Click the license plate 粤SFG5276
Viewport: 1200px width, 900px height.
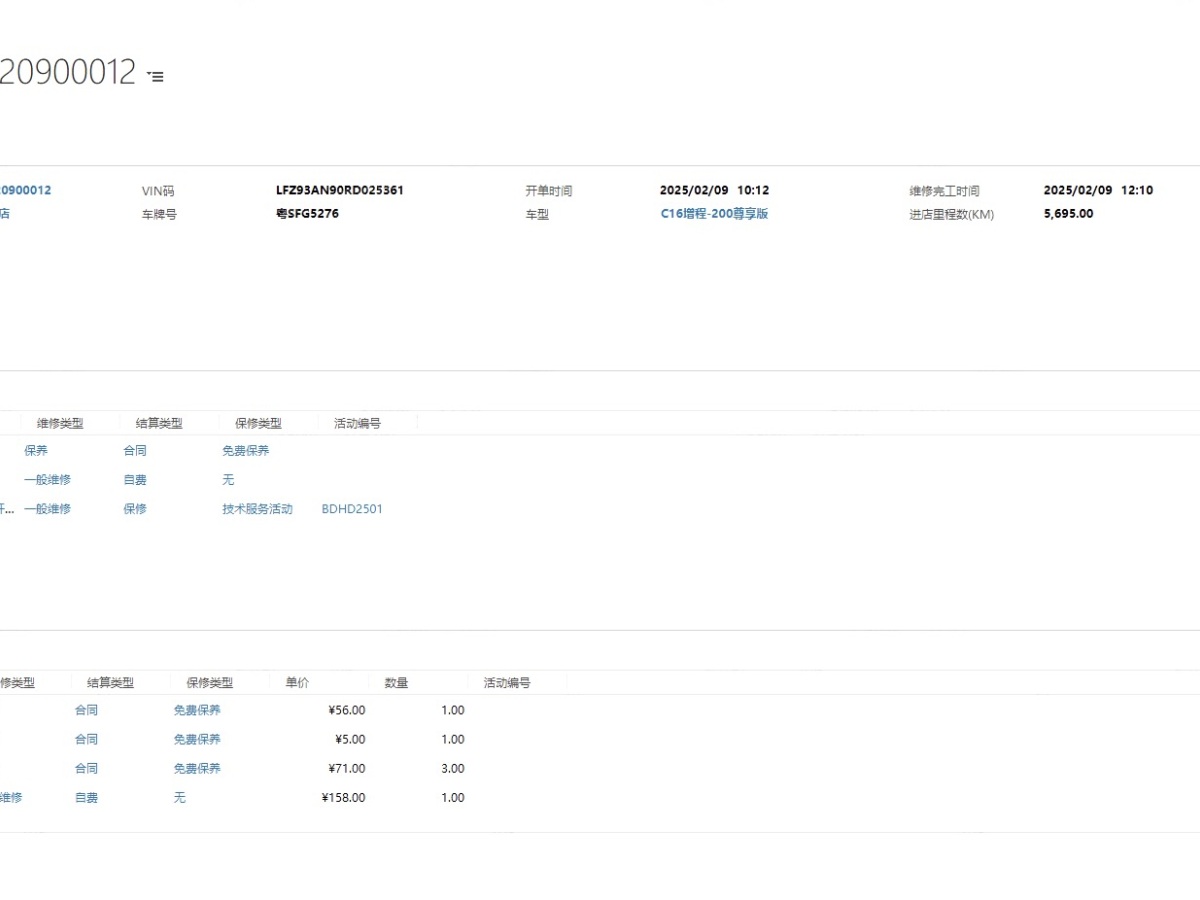(x=307, y=214)
